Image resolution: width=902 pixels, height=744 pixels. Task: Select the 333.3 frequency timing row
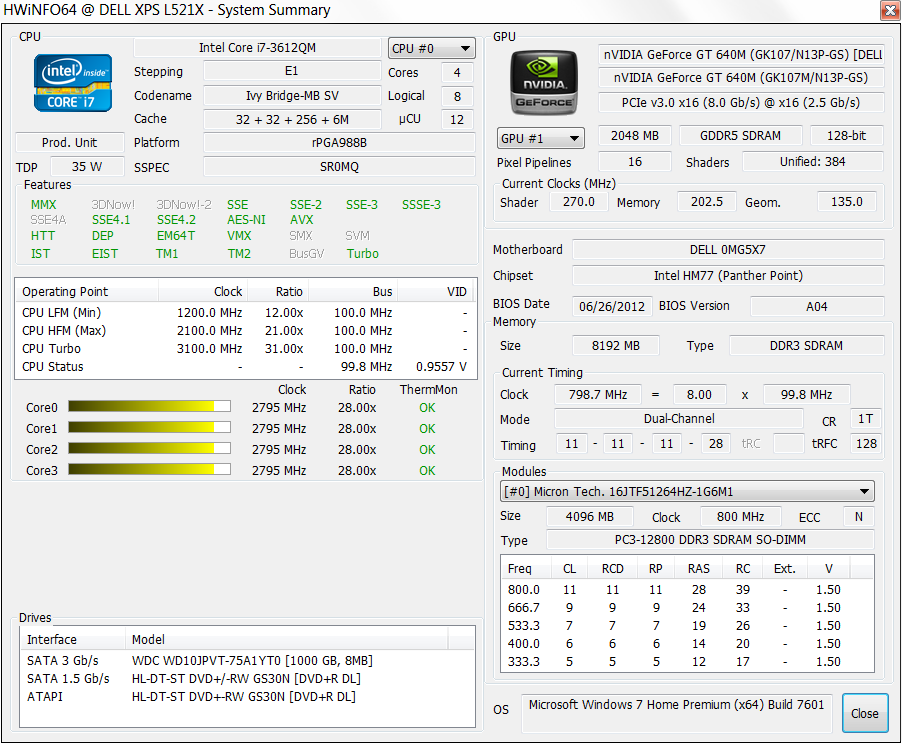click(687, 661)
